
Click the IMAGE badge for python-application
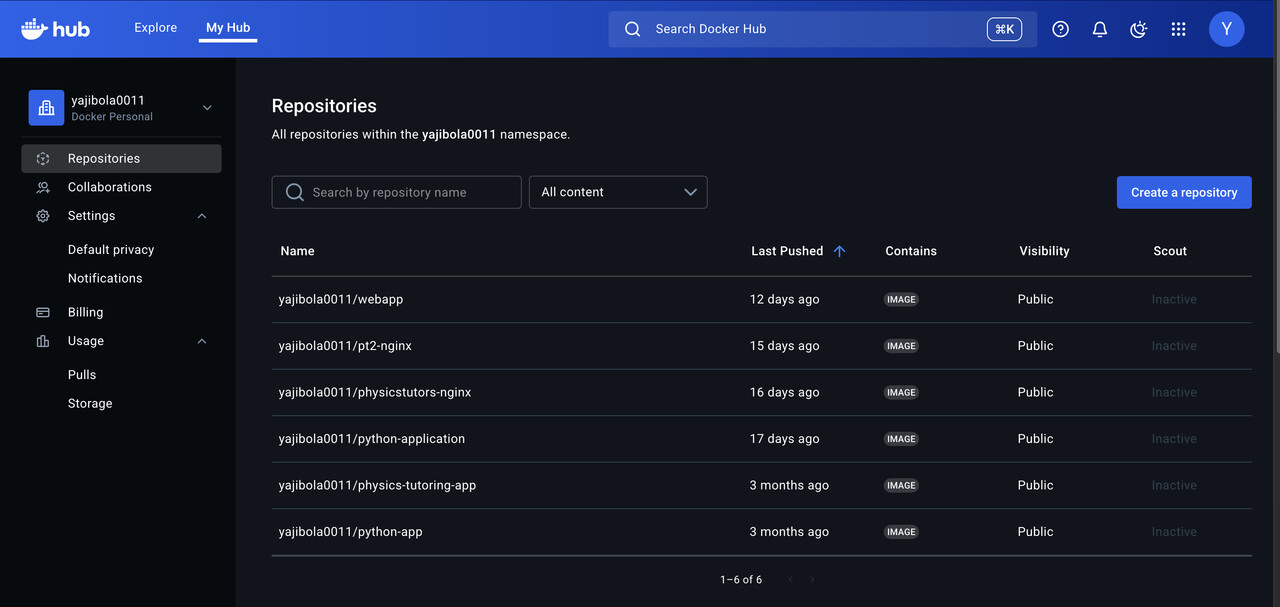(x=901, y=439)
